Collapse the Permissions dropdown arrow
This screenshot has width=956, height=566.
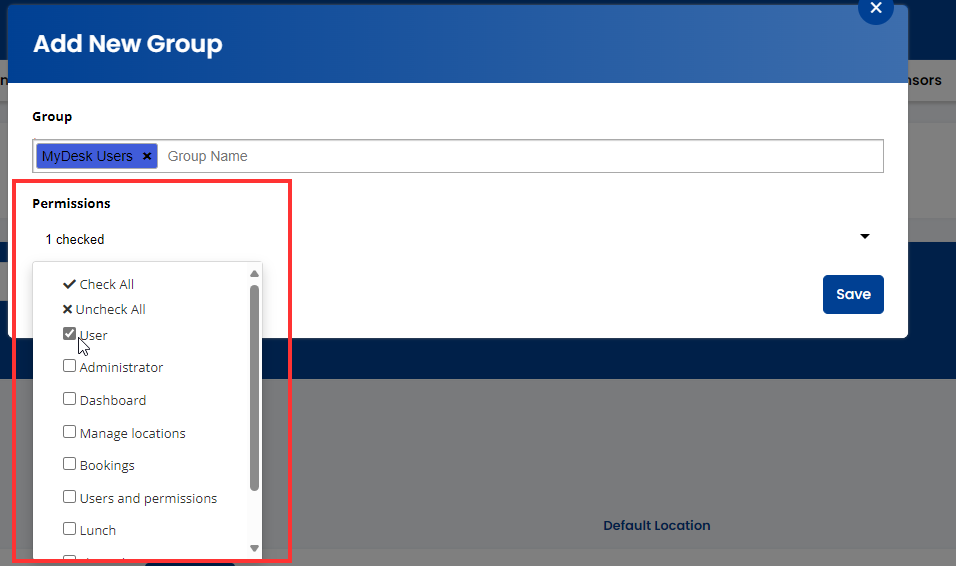tap(865, 237)
